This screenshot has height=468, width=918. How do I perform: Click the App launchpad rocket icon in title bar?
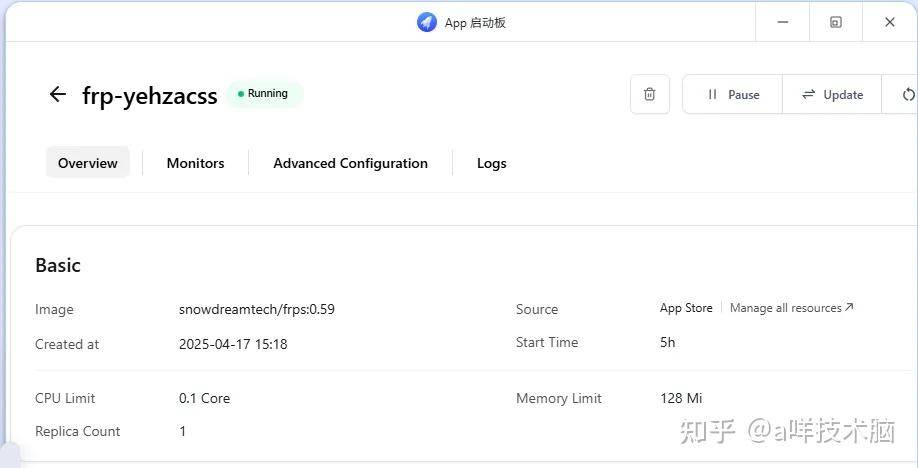[x=427, y=22]
